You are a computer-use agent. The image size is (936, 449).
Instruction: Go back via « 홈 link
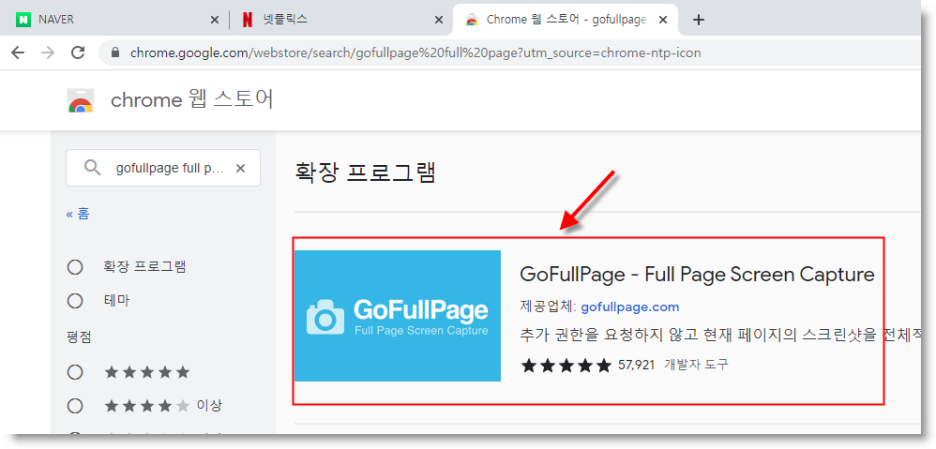[78, 214]
